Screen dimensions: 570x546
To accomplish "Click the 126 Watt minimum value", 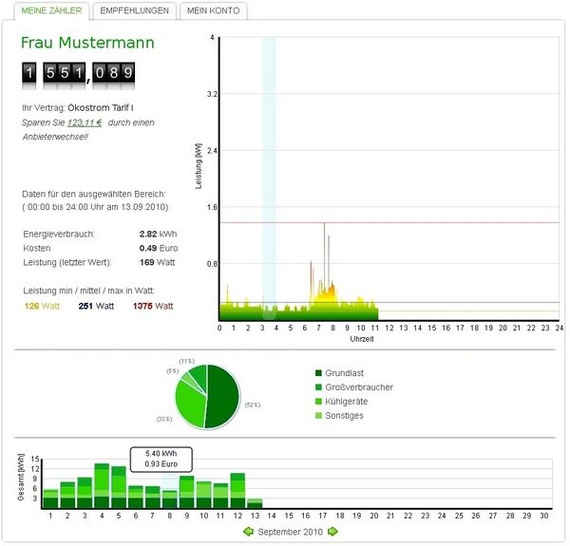I will pyautogui.click(x=42, y=306).
